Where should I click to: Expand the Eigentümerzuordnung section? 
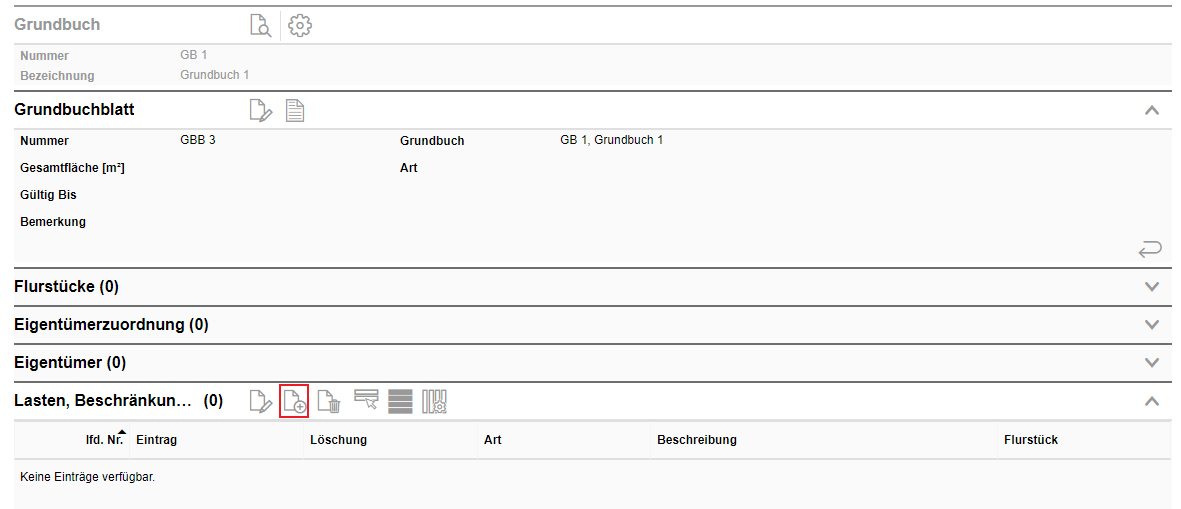point(1152,325)
